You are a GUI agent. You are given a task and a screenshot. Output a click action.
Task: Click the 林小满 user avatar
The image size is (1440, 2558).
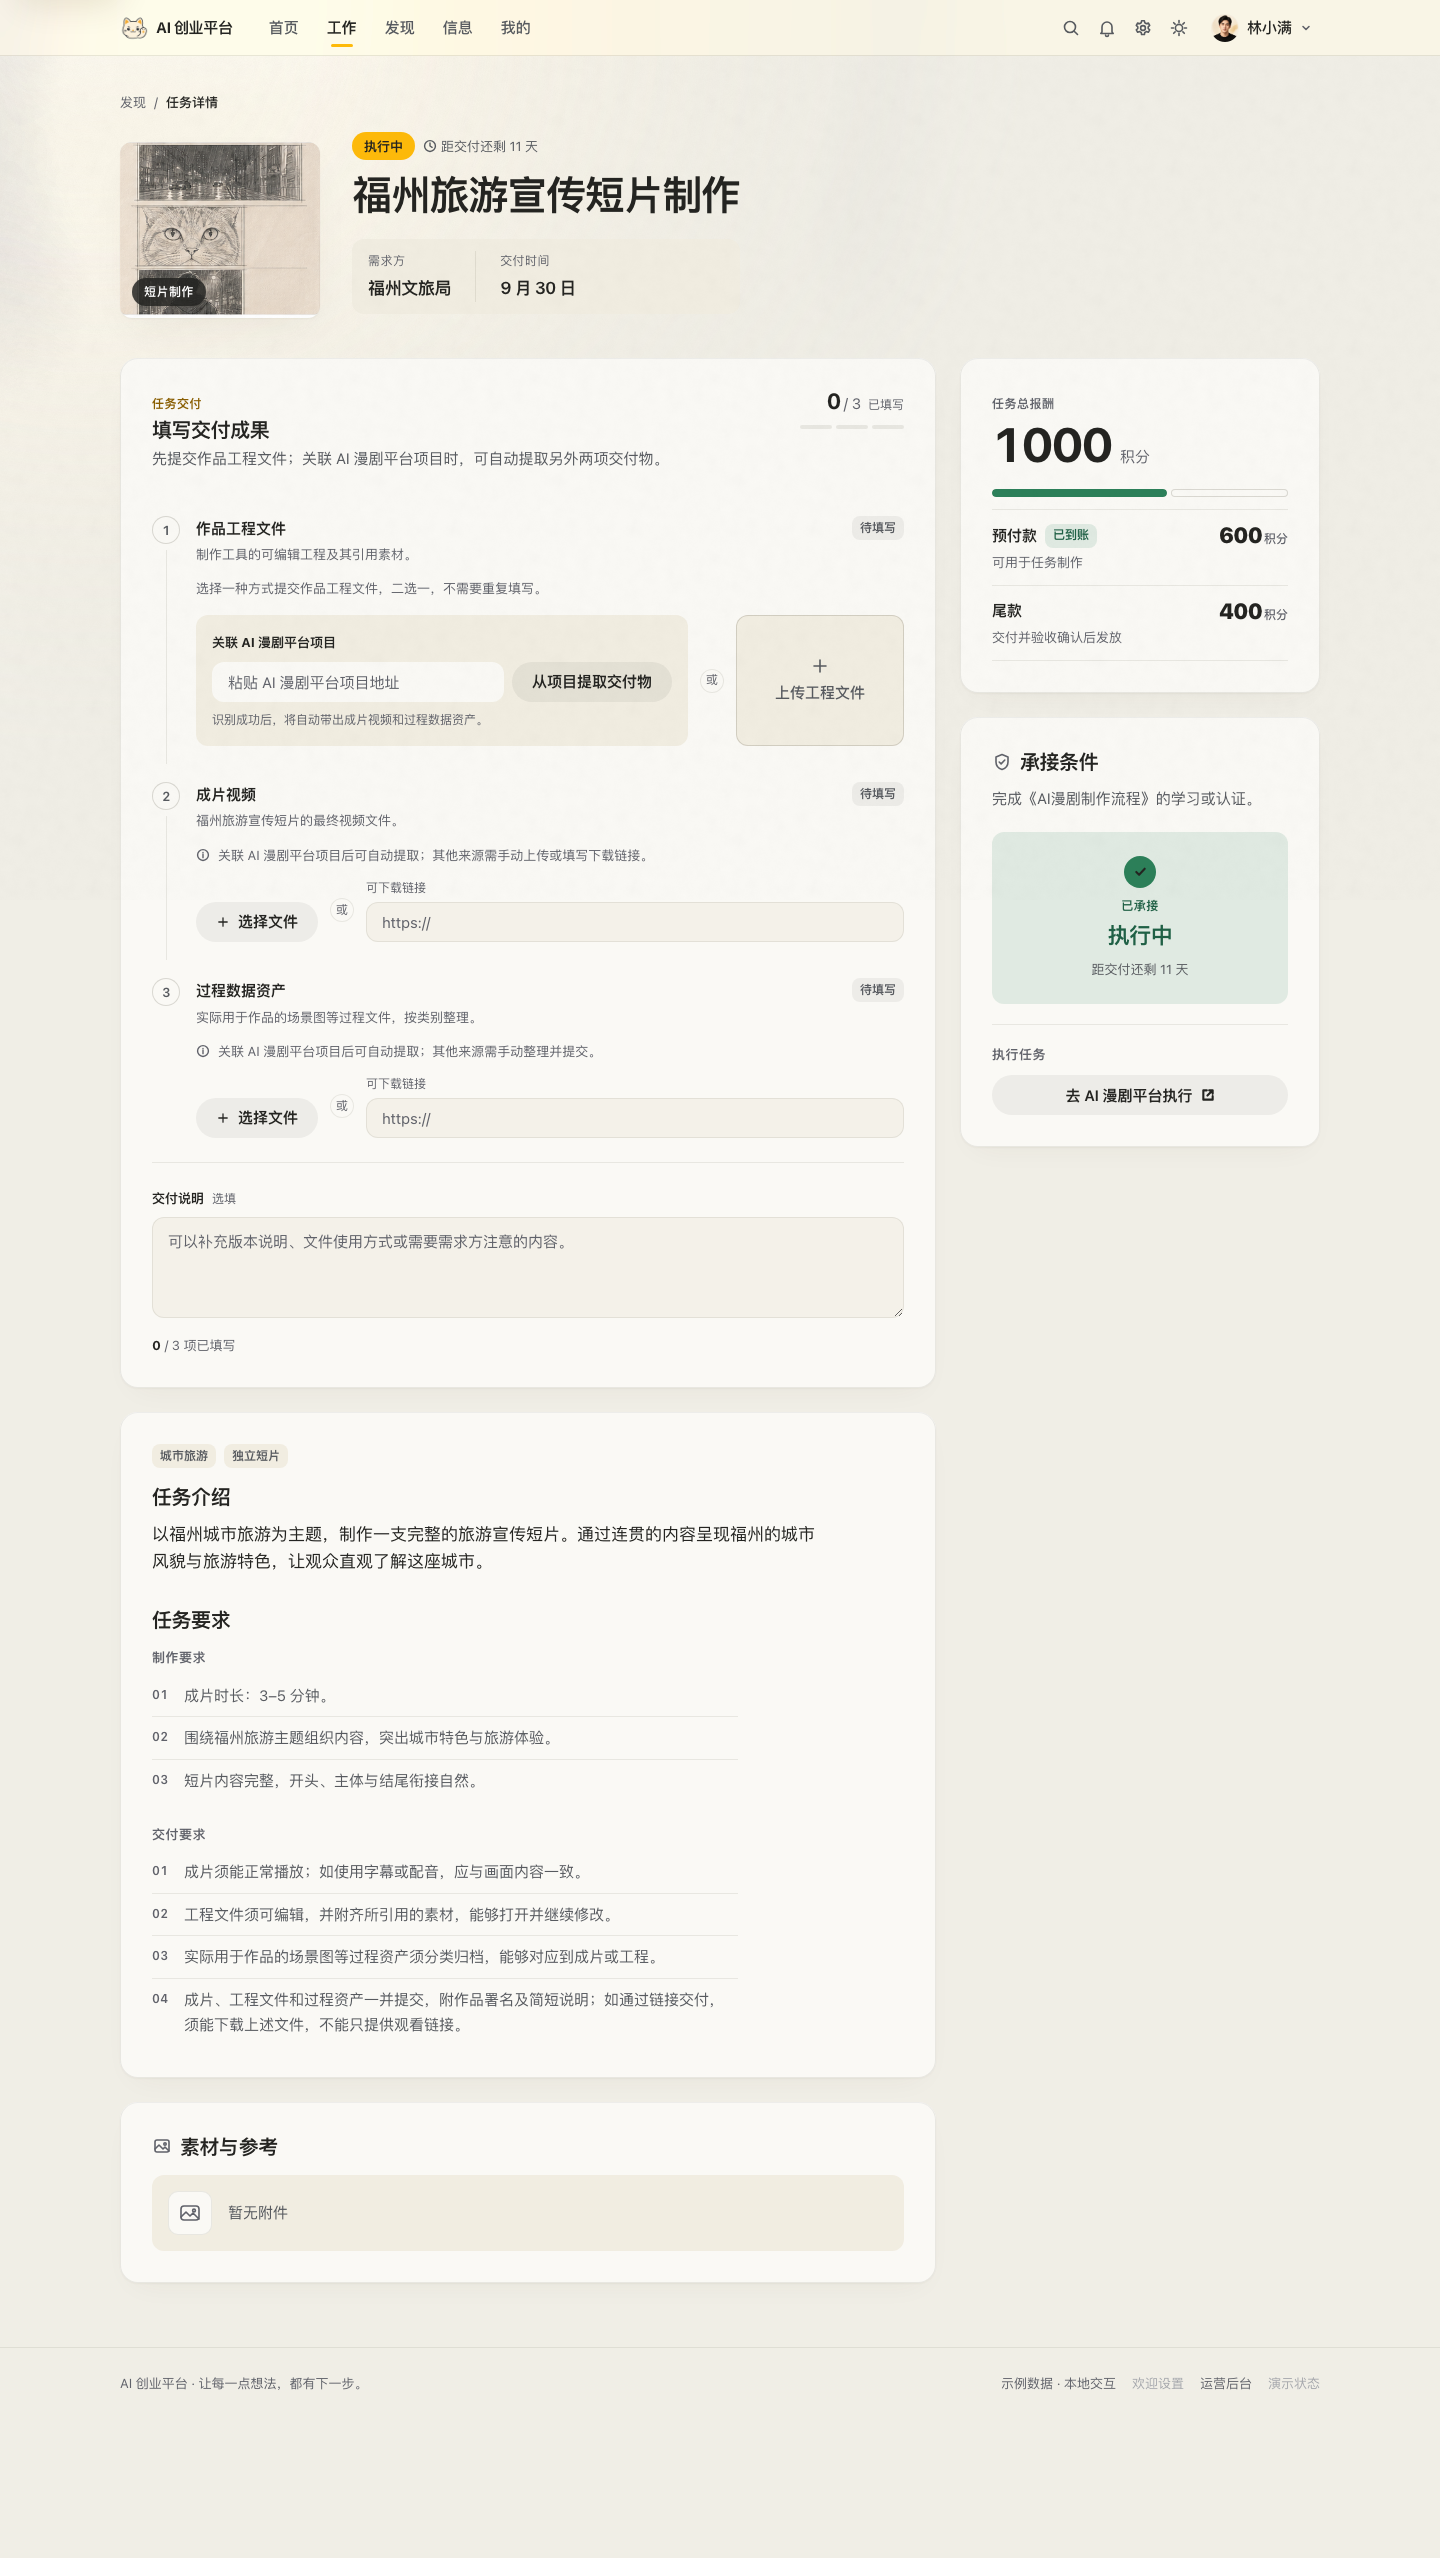tap(1225, 28)
